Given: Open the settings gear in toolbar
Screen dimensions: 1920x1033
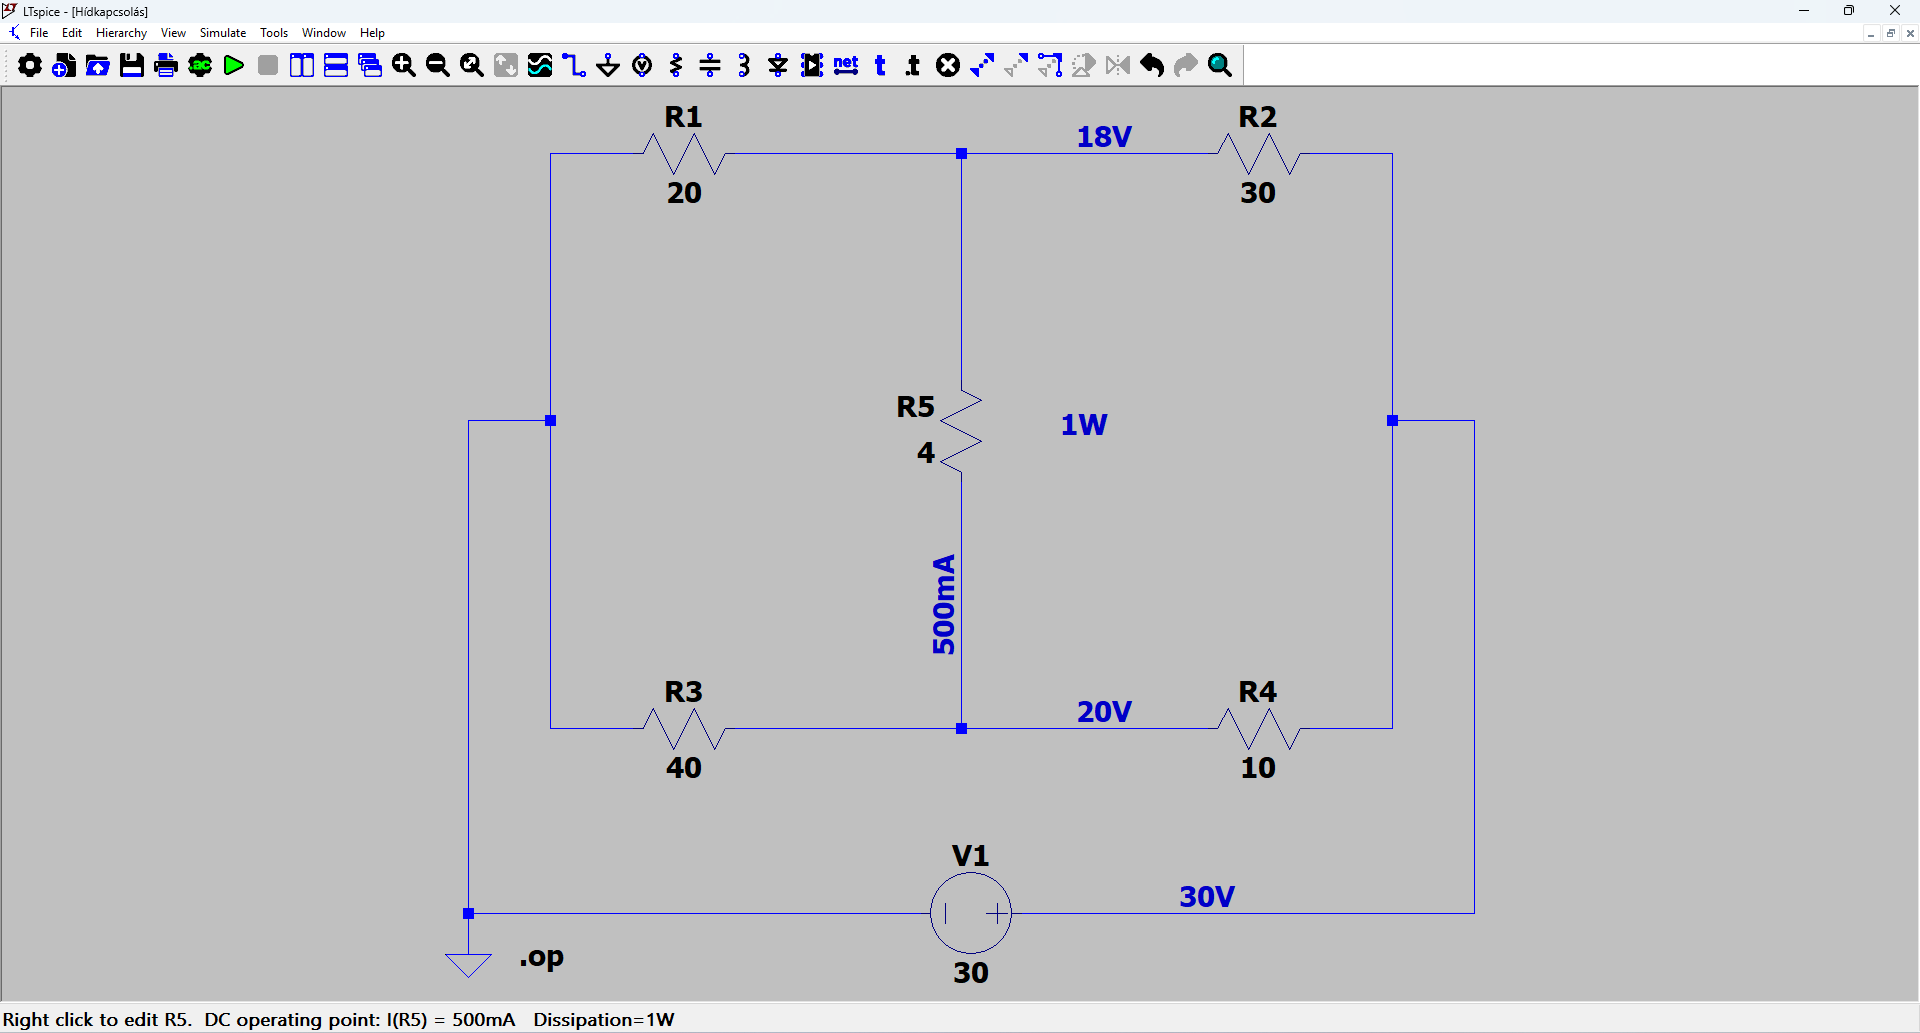Looking at the screenshot, I should click(x=30, y=66).
